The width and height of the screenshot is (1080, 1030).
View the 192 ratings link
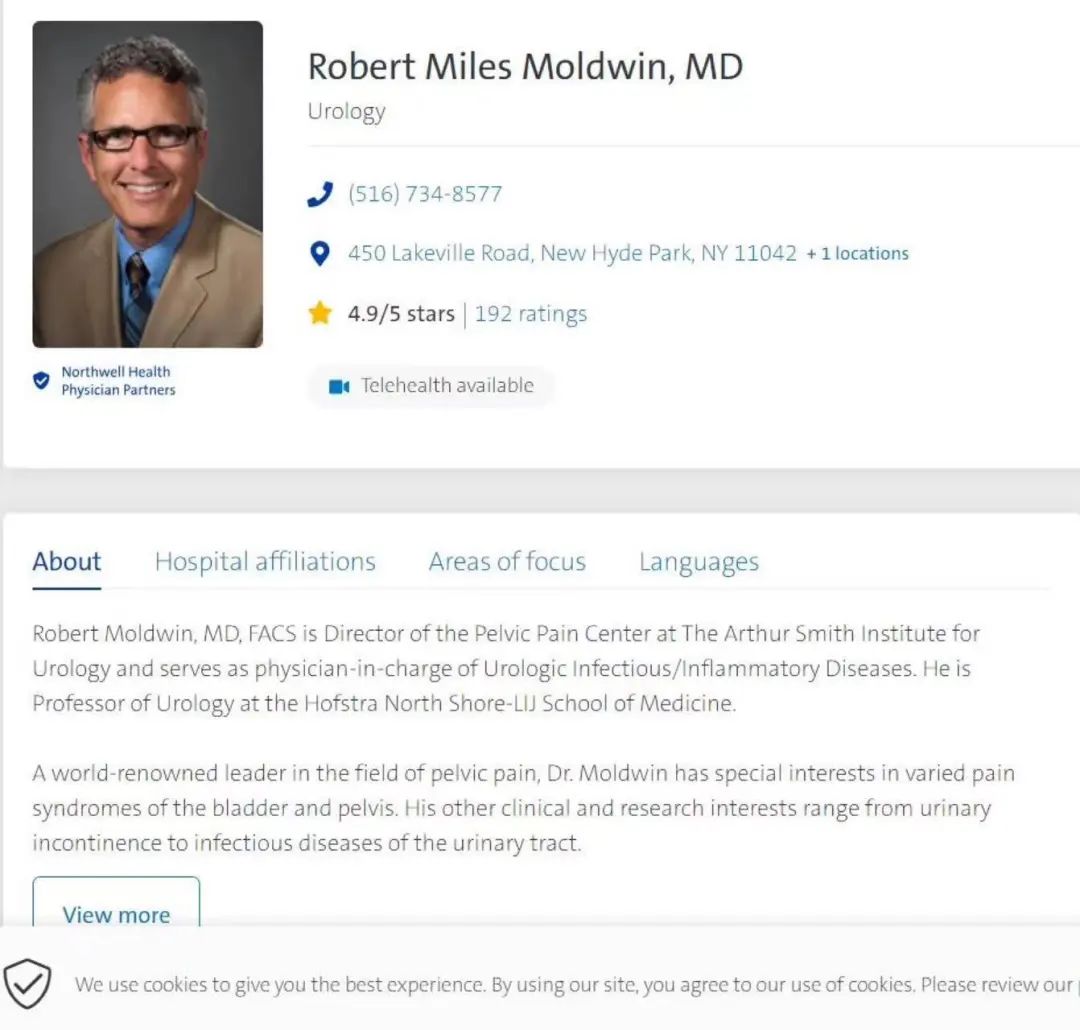pos(530,314)
